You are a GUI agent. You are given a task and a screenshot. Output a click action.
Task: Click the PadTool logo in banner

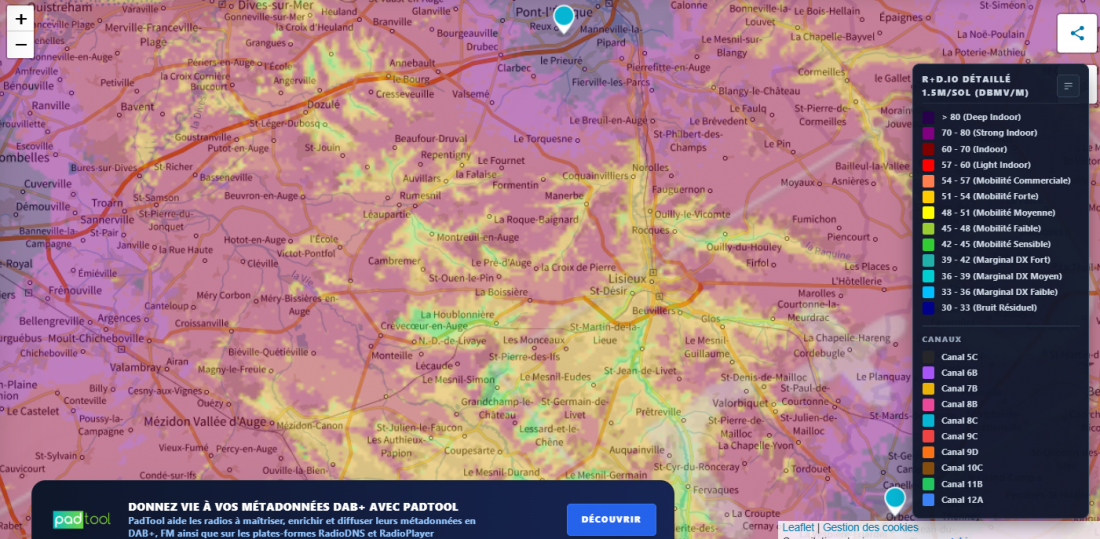tap(82, 519)
